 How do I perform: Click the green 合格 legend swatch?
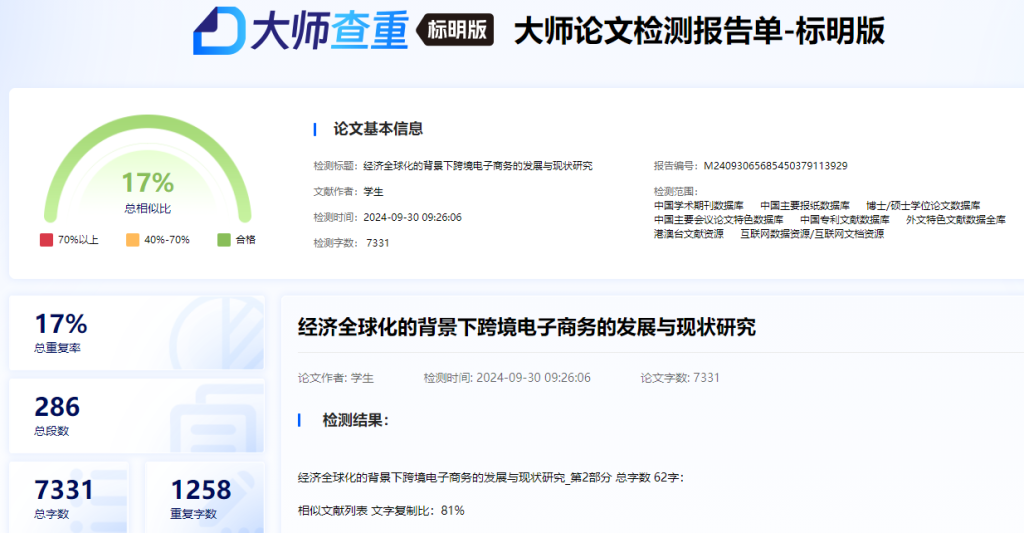(x=224, y=240)
